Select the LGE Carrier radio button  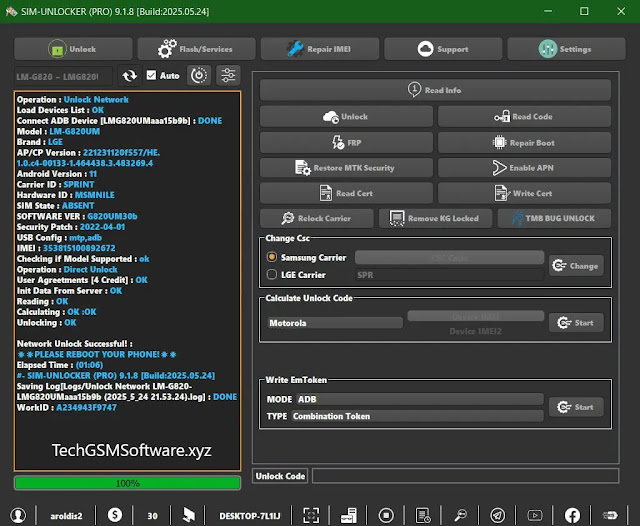[272, 273]
